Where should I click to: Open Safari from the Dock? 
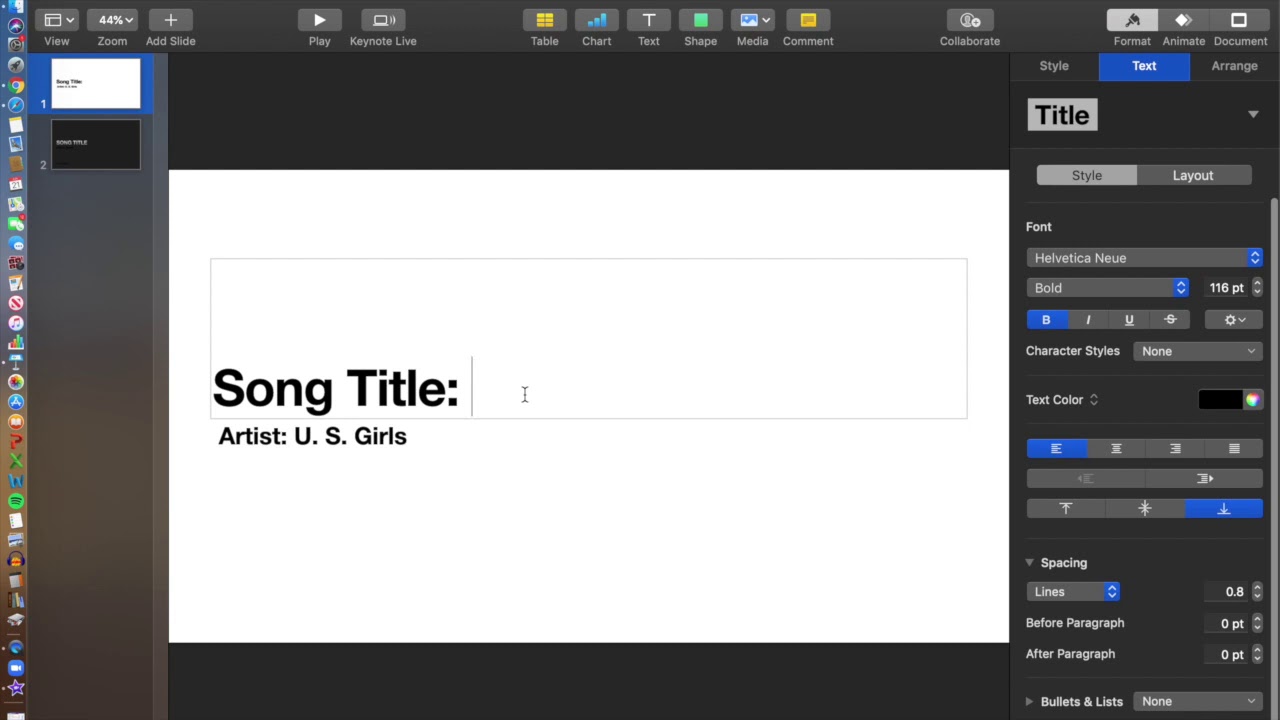[16, 105]
